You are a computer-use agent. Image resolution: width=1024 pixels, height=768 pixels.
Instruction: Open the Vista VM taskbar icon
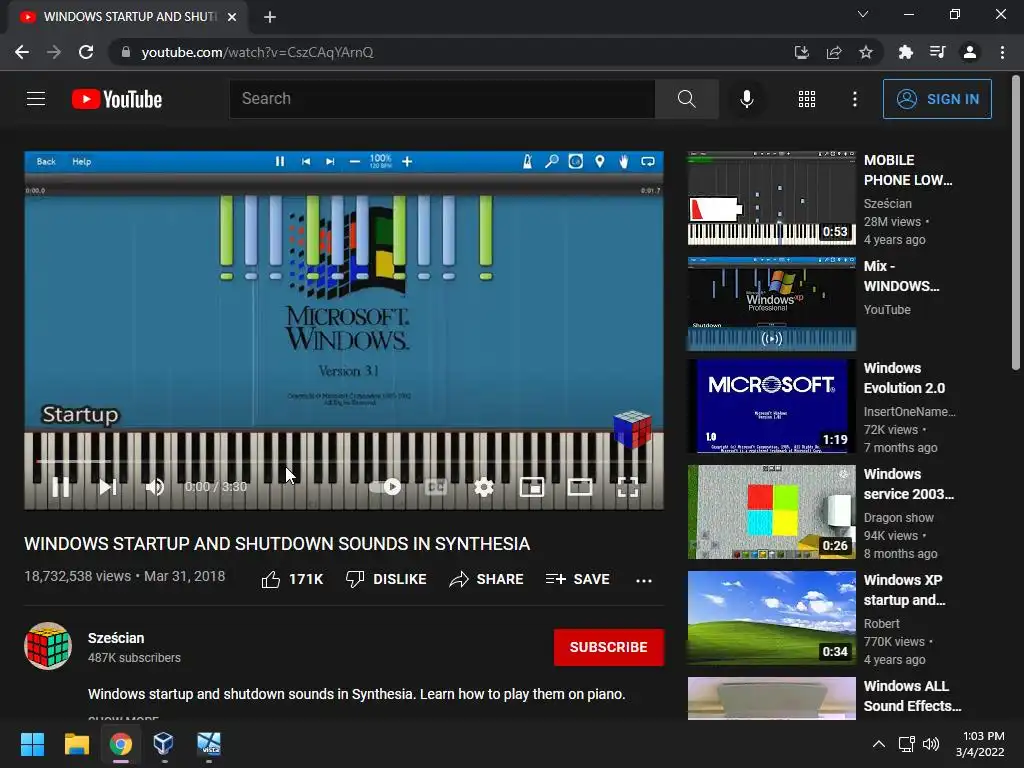pos(209,744)
